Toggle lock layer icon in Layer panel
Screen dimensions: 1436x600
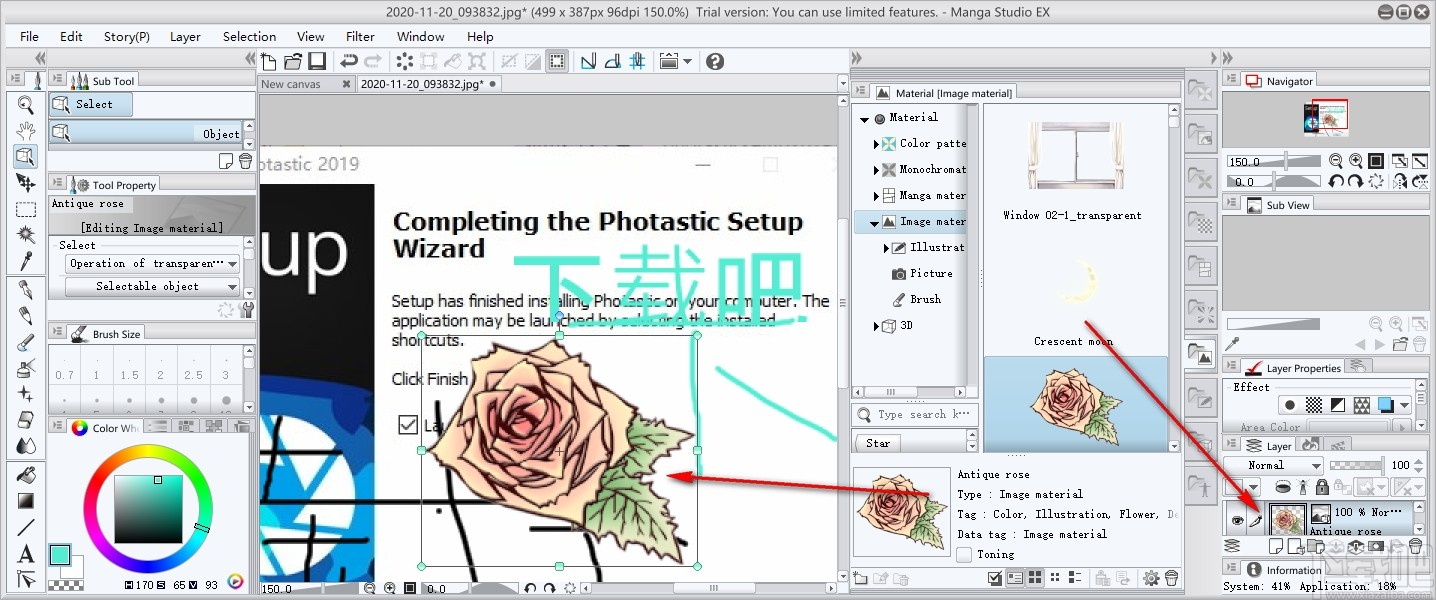1323,487
